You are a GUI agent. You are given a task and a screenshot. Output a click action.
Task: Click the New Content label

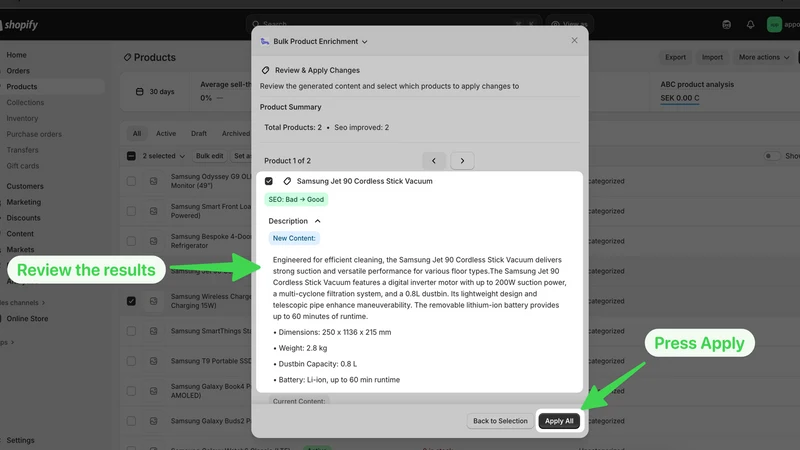coord(294,238)
